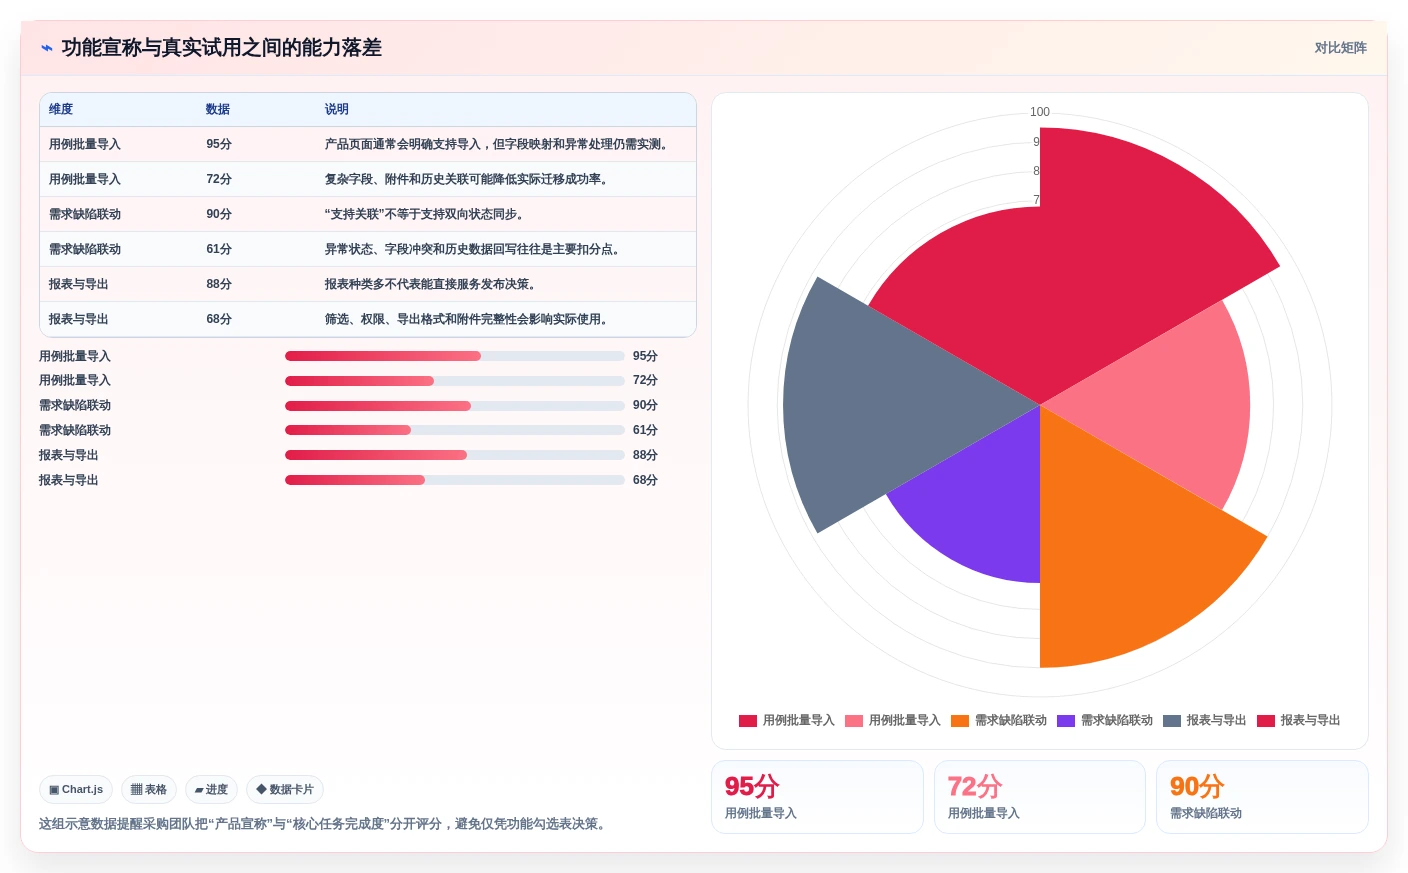The height and width of the screenshot is (873, 1408).
Task: Click the description starting 异常状态、字段冲突
Action: pyautogui.click(x=475, y=249)
